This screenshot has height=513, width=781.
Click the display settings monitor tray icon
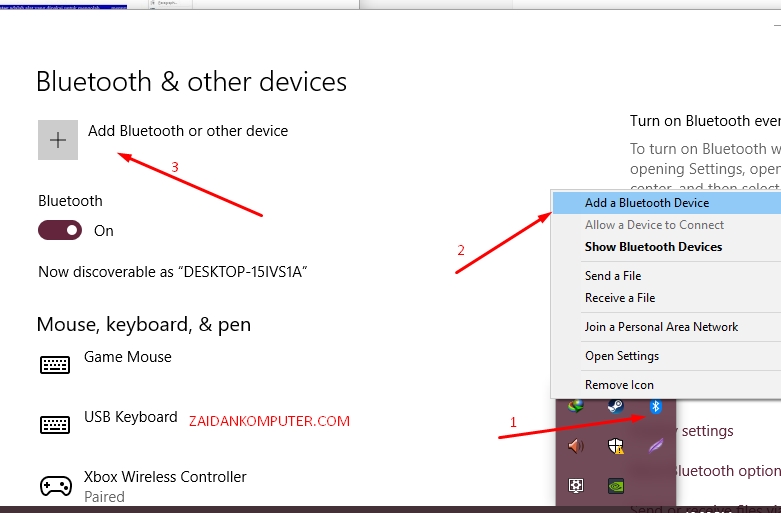(576, 486)
